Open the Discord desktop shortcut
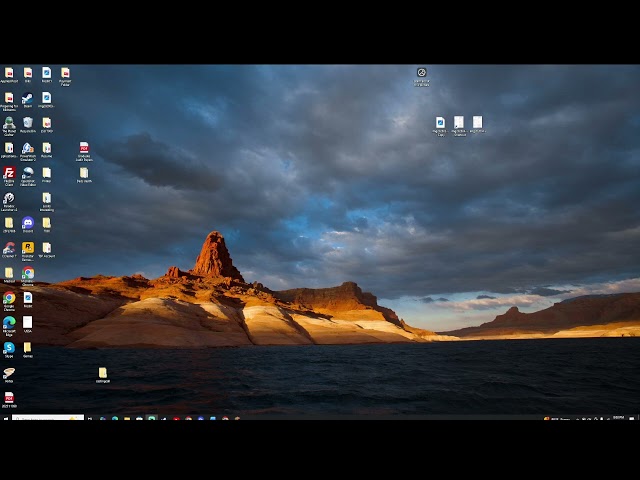The image size is (640, 480). (x=27, y=224)
